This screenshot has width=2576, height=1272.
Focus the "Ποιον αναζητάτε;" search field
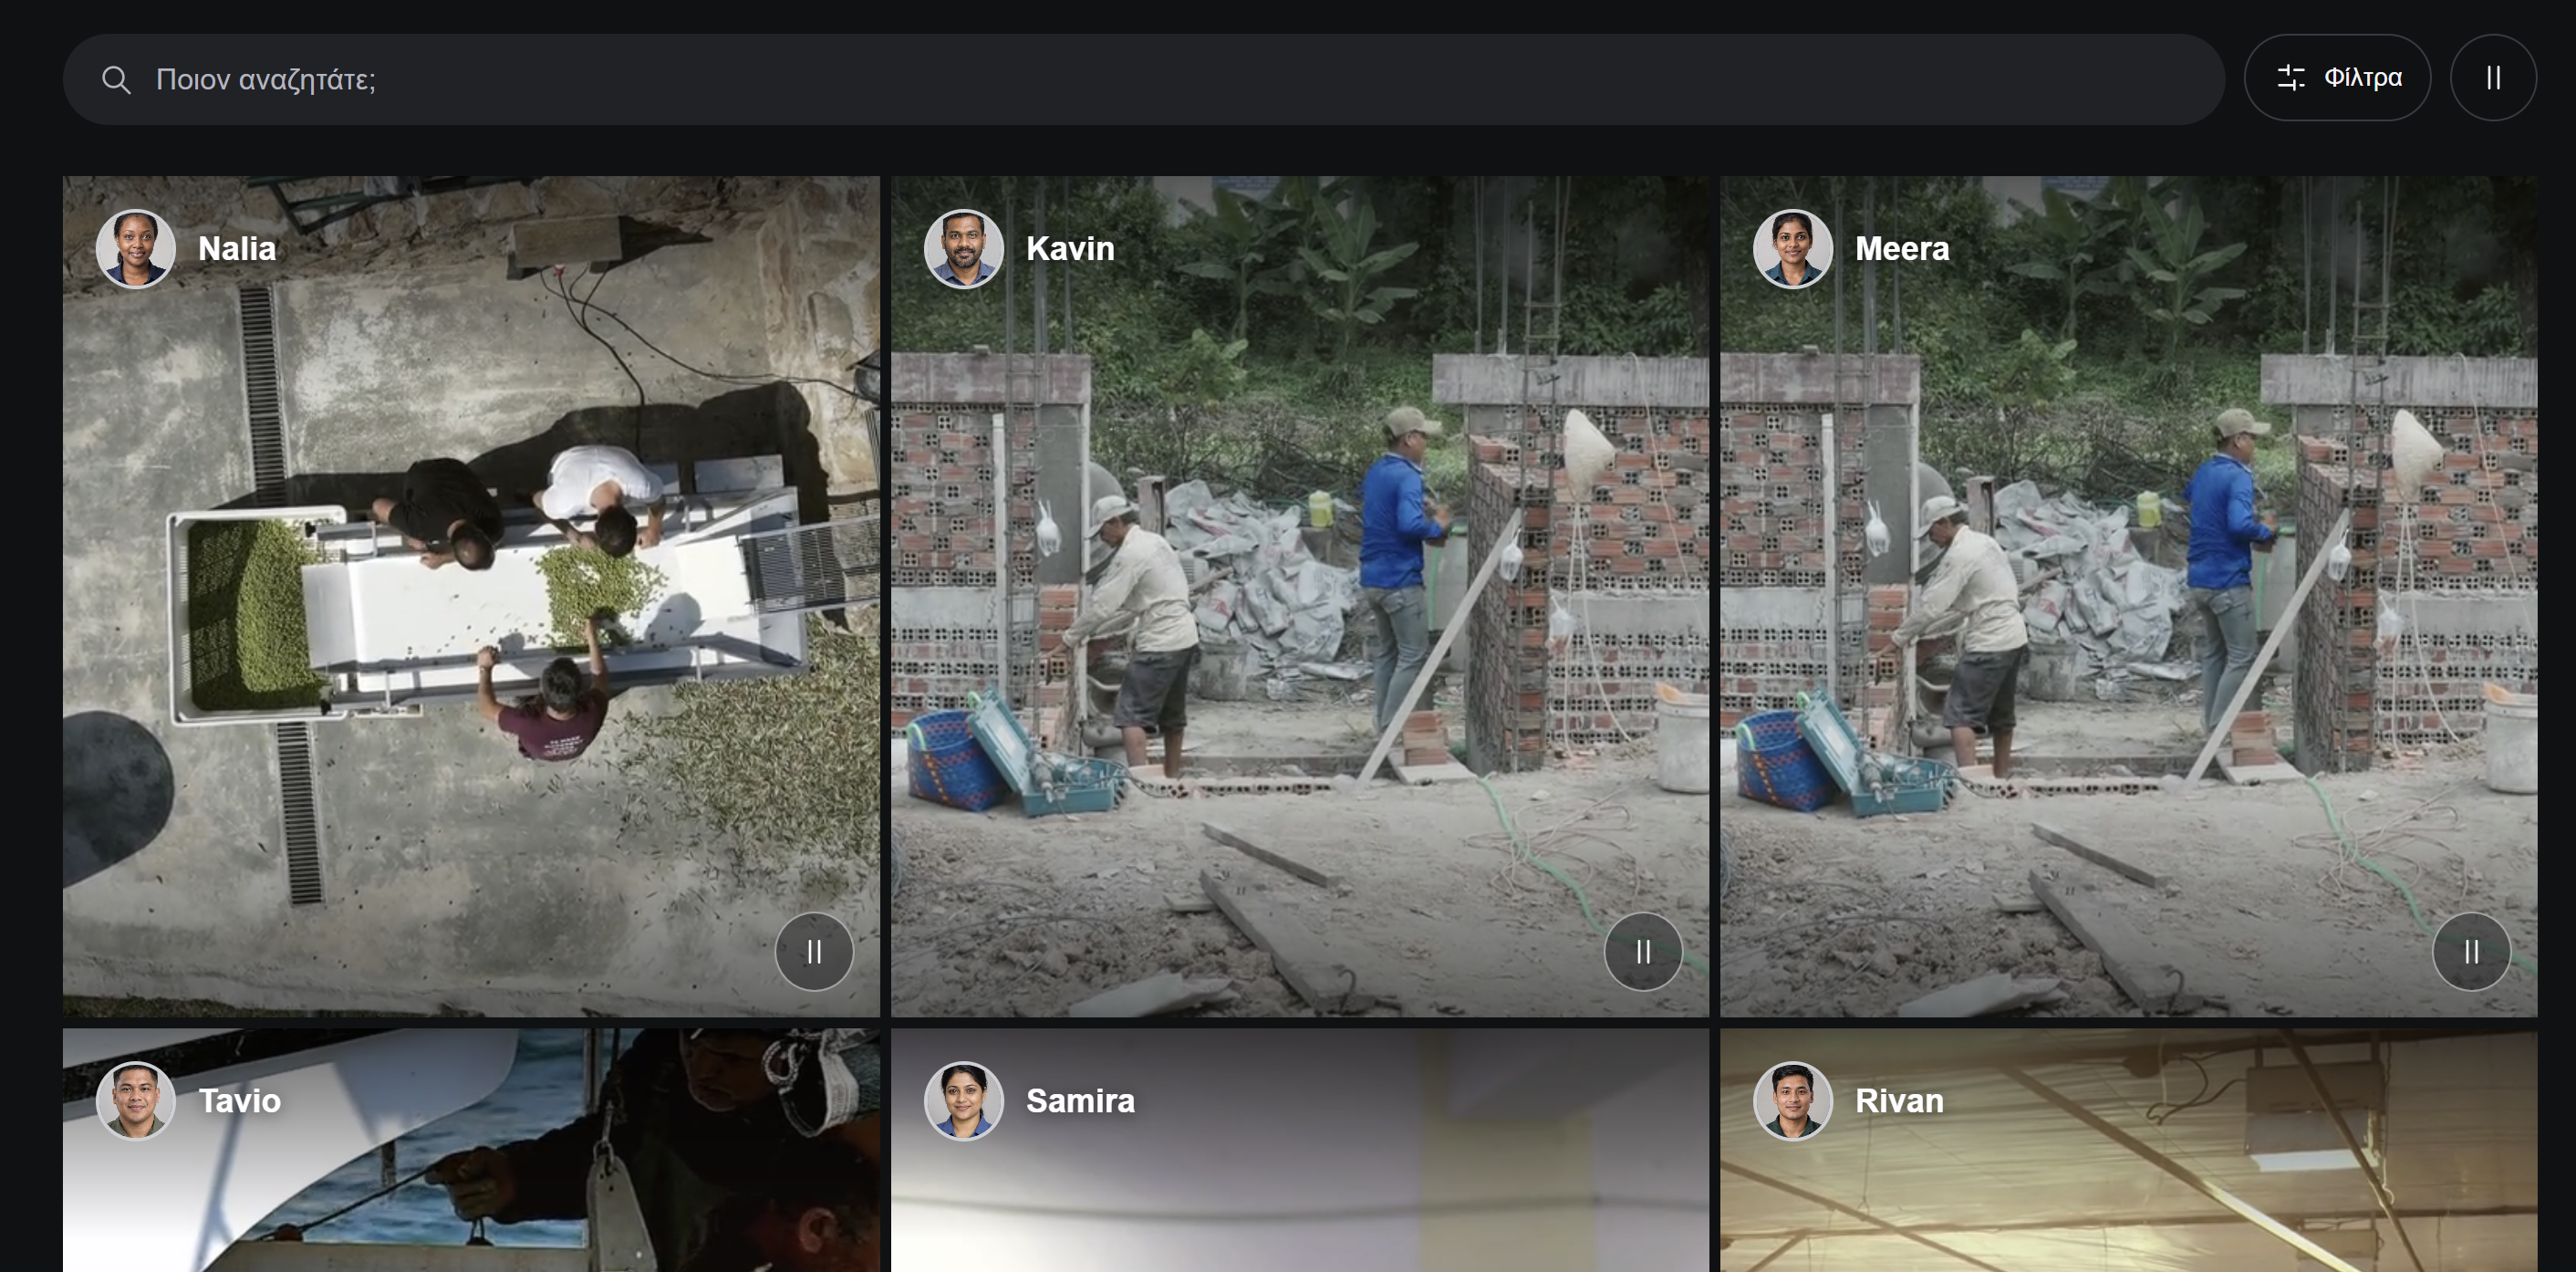point(1143,79)
